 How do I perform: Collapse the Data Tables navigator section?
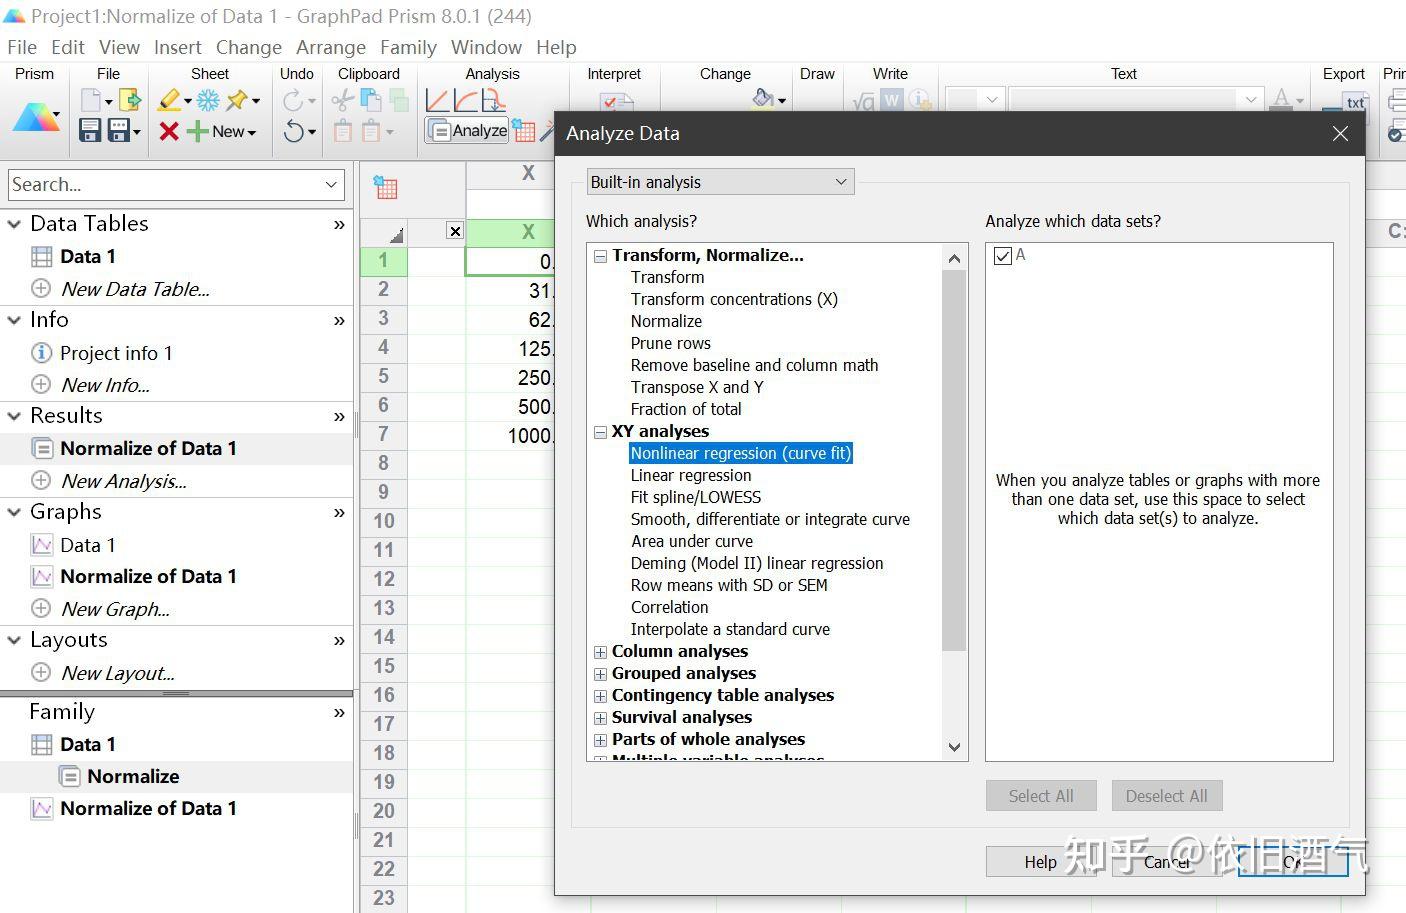pyautogui.click(x=14, y=224)
